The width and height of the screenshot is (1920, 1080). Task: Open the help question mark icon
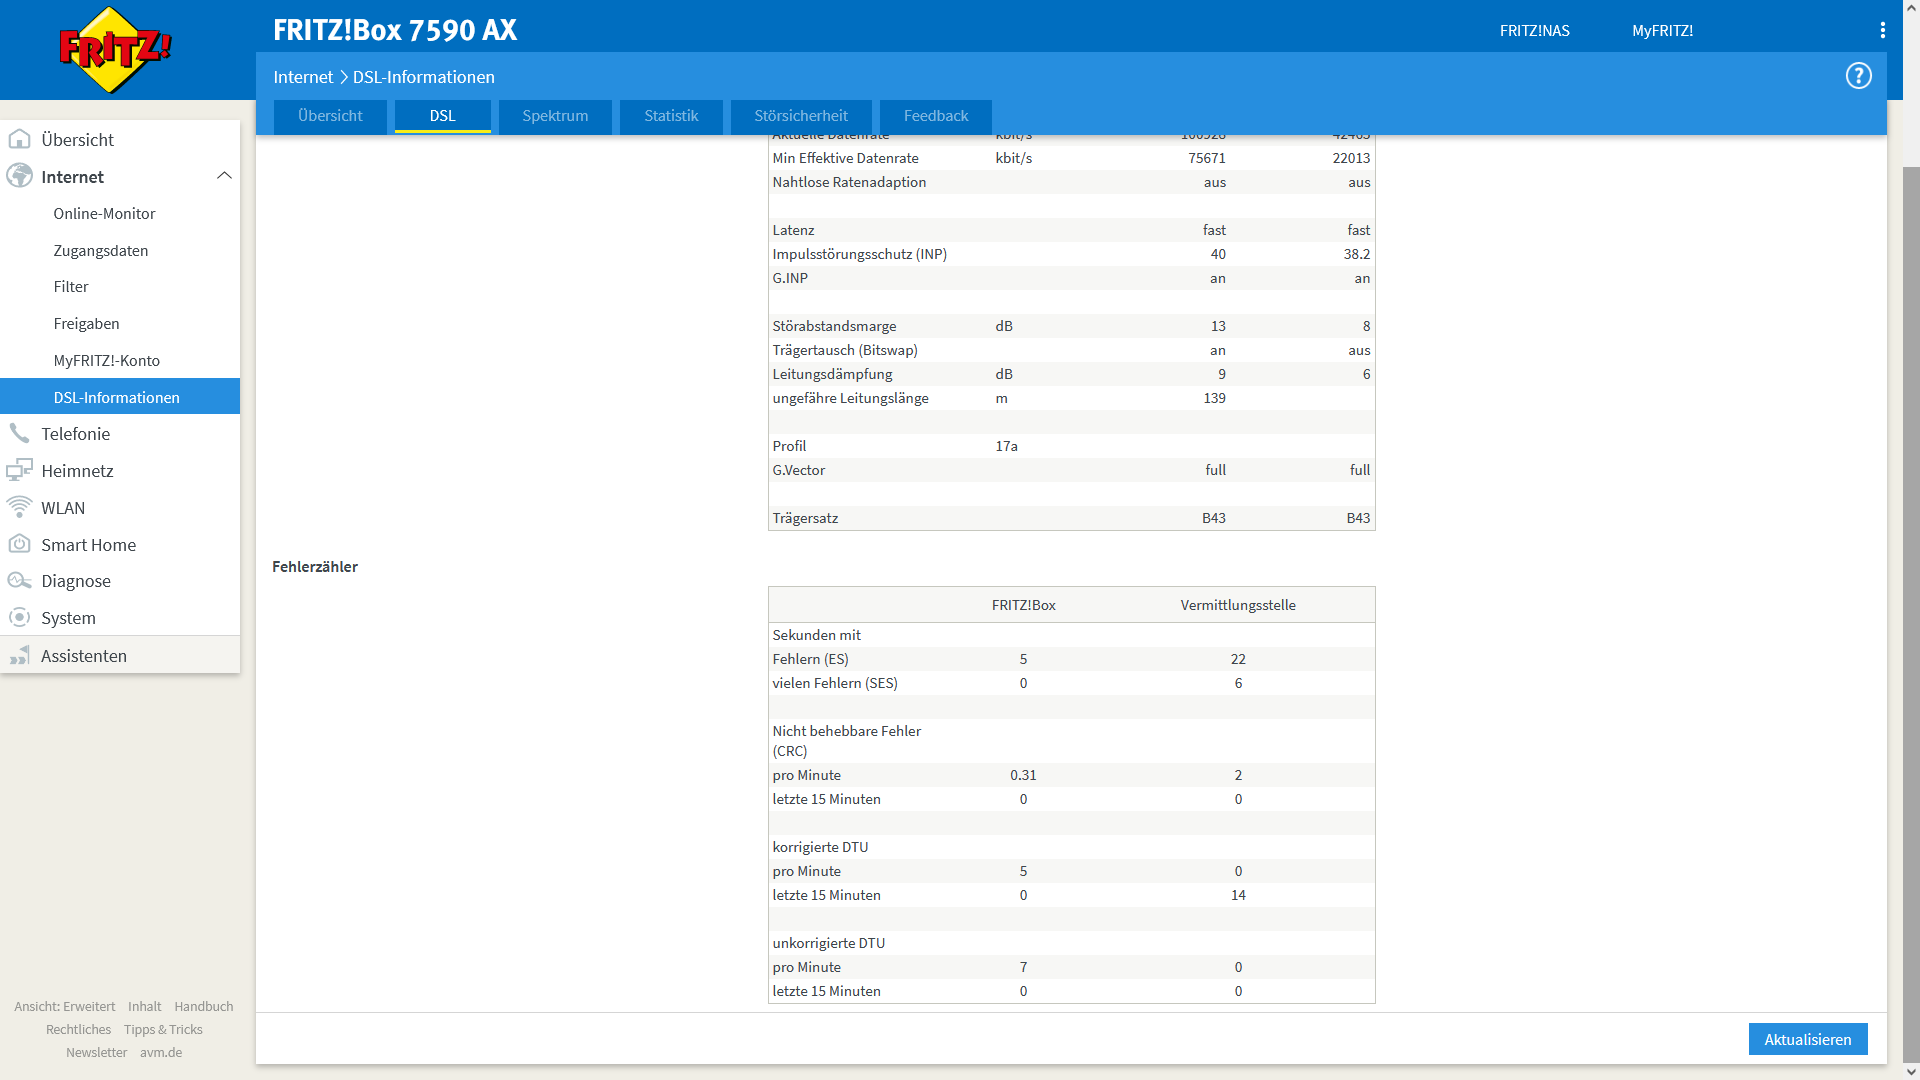click(1858, 76)
